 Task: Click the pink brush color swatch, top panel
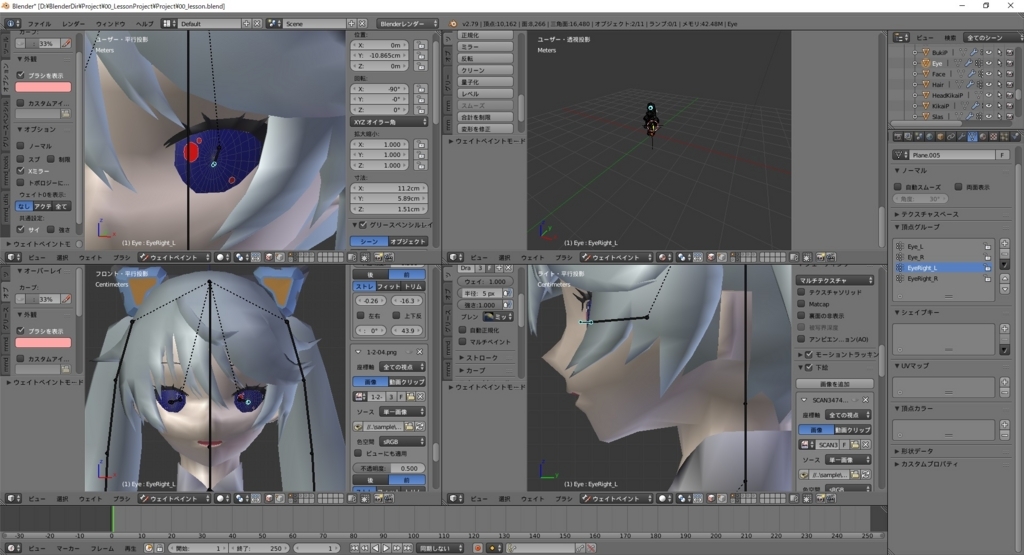click(43, 87)
